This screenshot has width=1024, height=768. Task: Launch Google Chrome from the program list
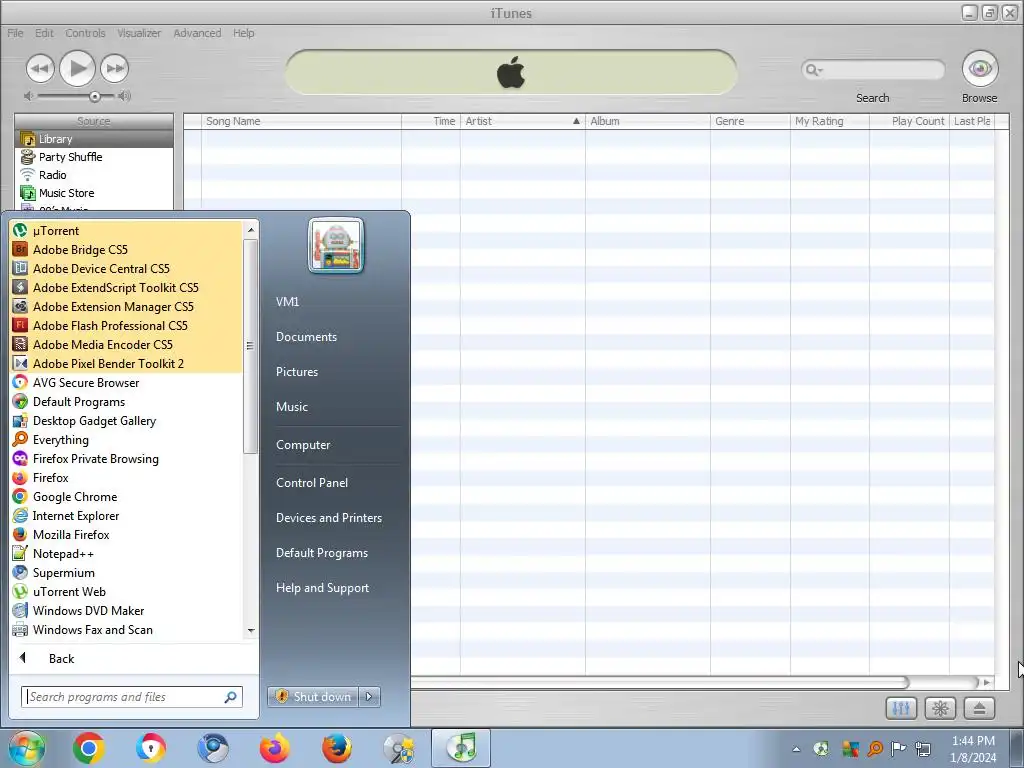point(127,496)
